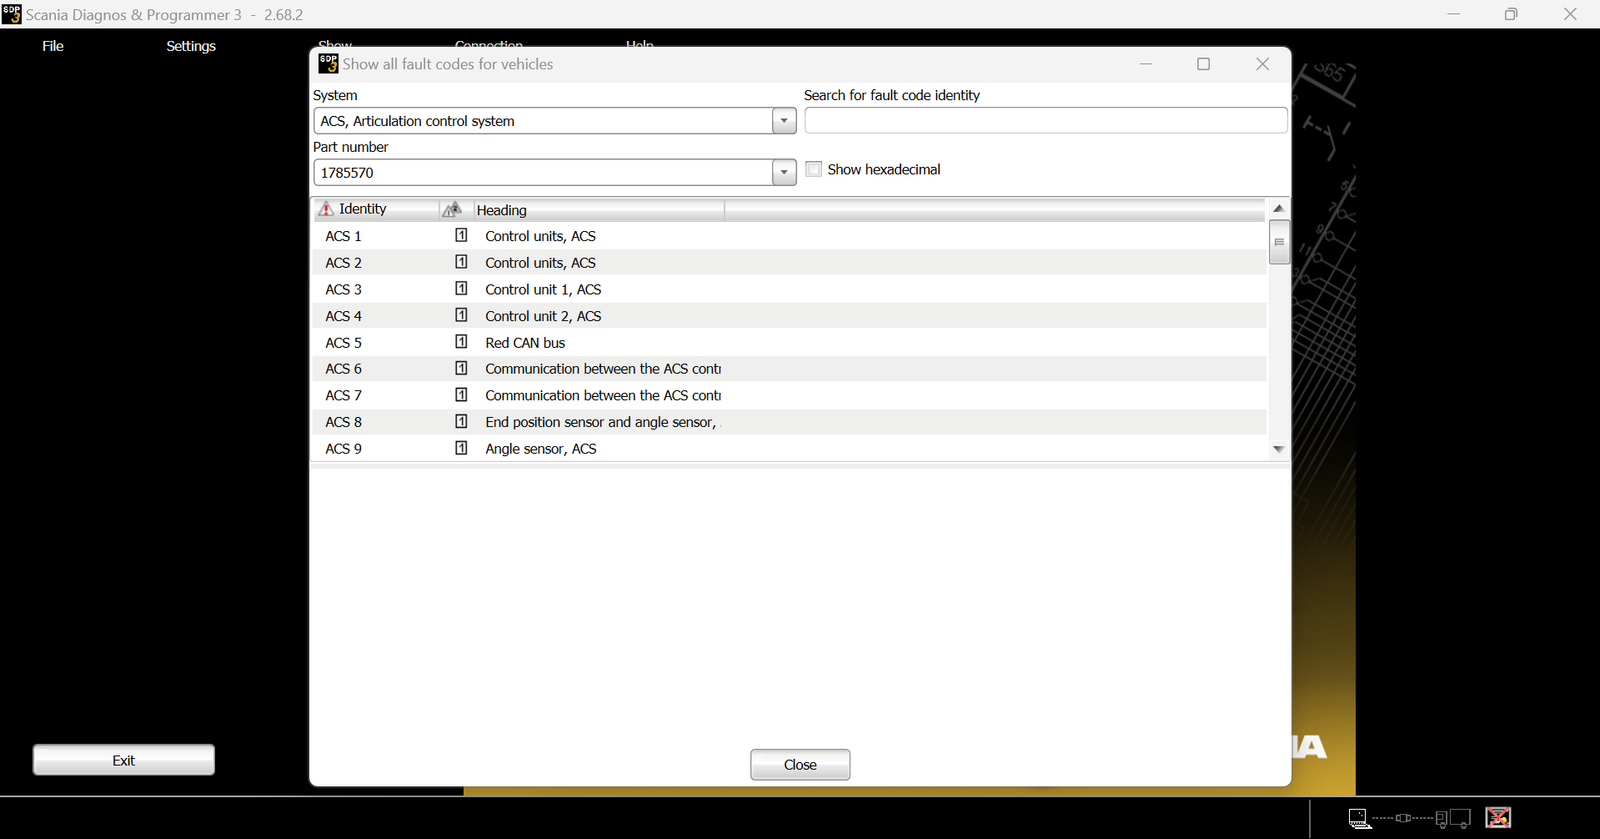Open the Part number dropdown
Viewport: 1600px width, 839px height.
[x=784, y=172]
